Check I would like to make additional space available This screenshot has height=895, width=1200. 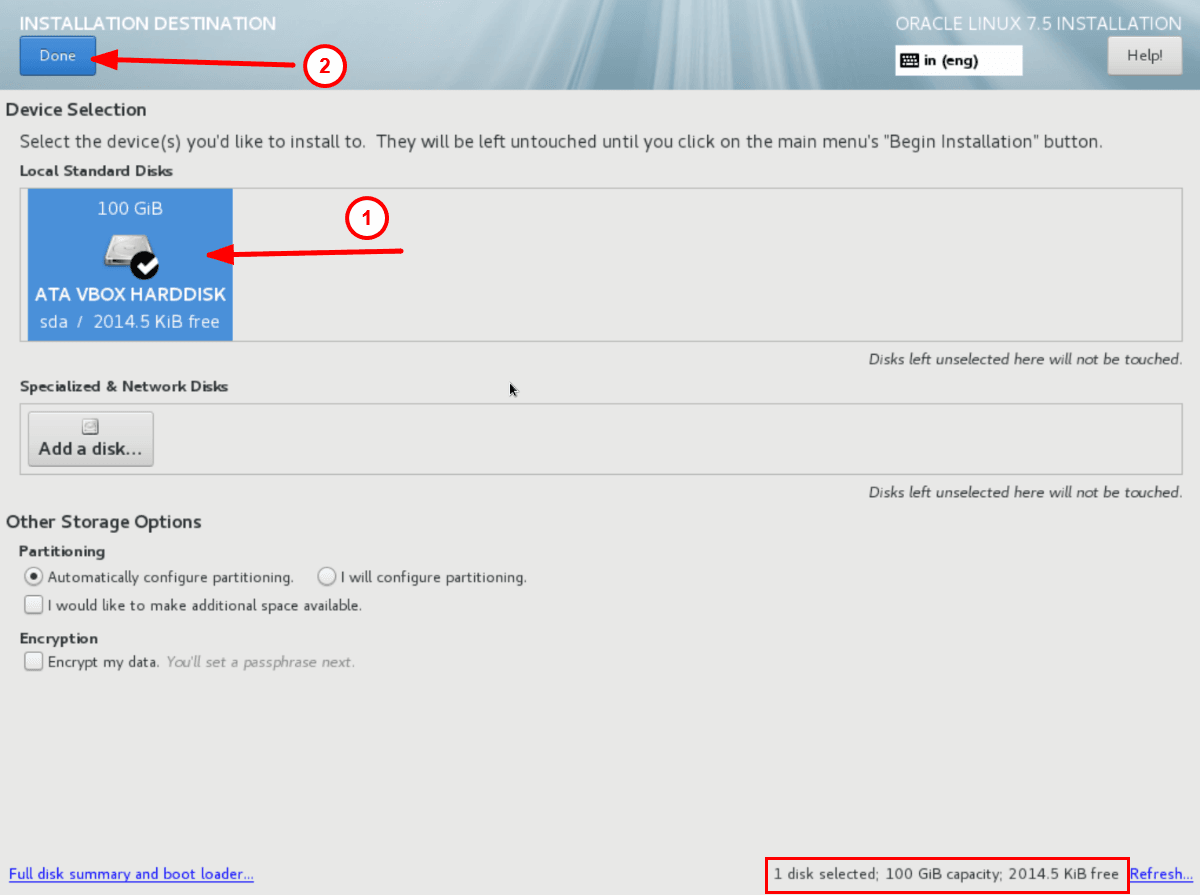pyautogui.click(x=33, y=604)
